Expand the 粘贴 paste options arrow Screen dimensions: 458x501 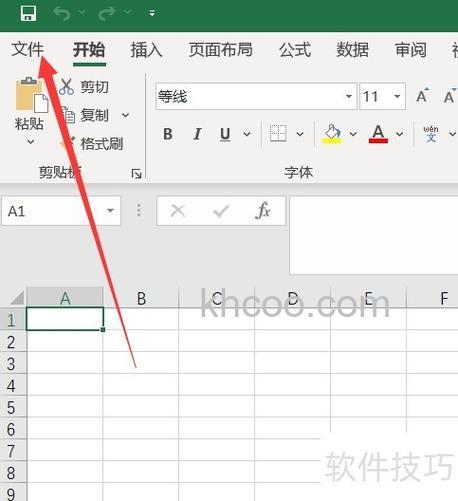pyautogui.click(x=30, y=142)
